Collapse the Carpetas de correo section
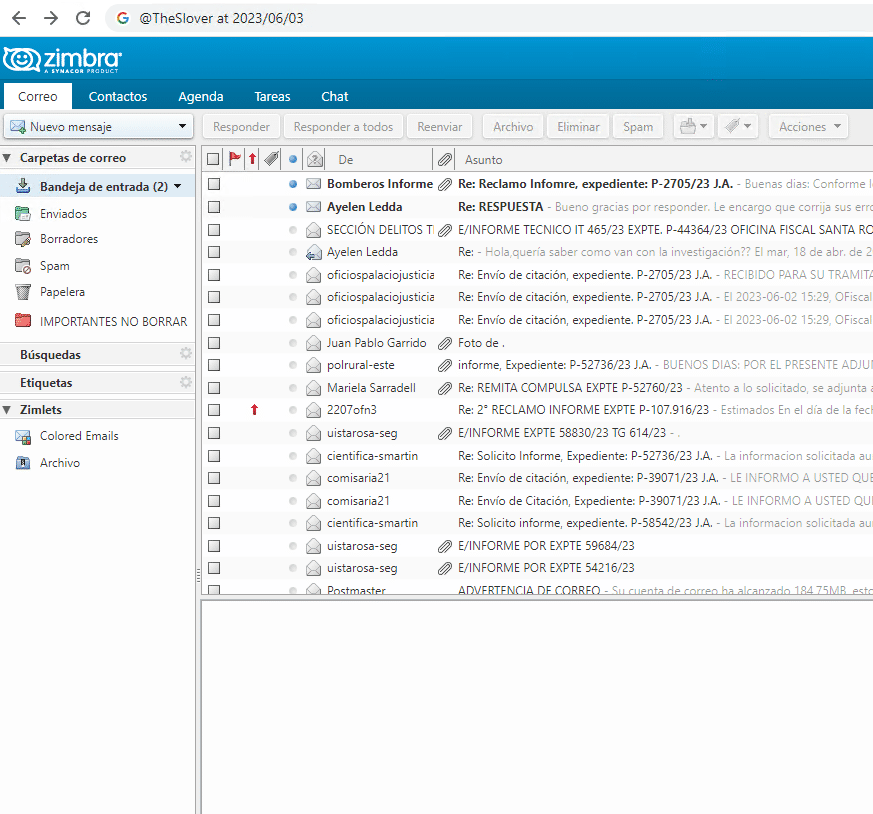 (x=7, y=158)
